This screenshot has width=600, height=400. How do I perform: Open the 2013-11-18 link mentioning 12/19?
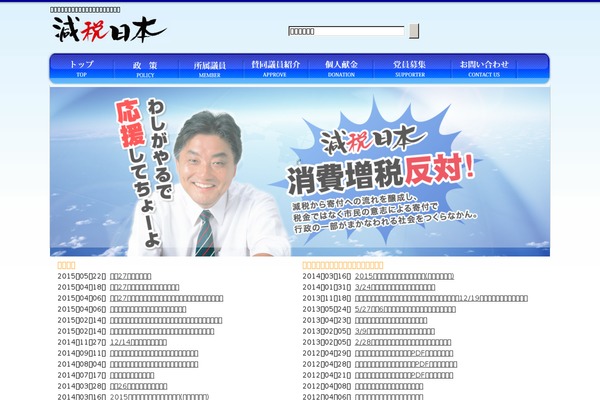tap(441, 298)
